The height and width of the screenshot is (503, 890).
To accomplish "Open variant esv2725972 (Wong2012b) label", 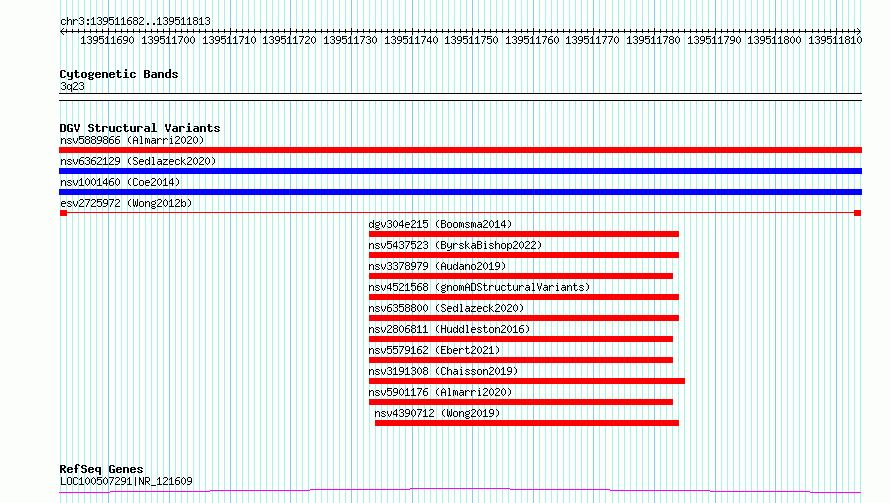I will 126,203.
